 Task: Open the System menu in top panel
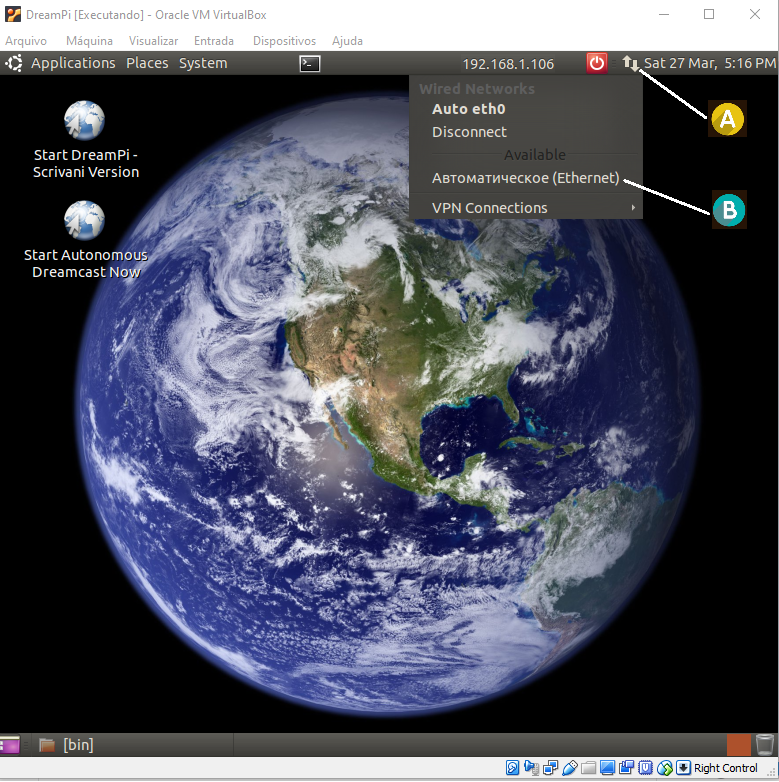(203, 63)
